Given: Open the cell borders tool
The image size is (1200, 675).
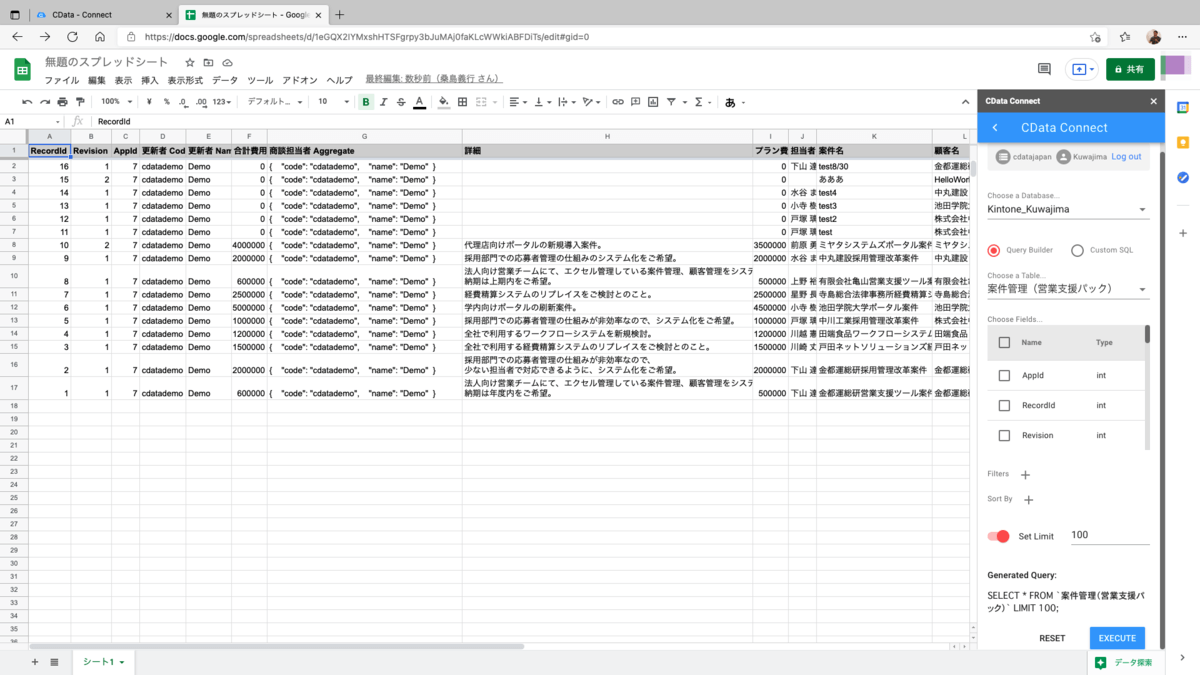Looking at the screenshot, I should click(x=462, y=102).
